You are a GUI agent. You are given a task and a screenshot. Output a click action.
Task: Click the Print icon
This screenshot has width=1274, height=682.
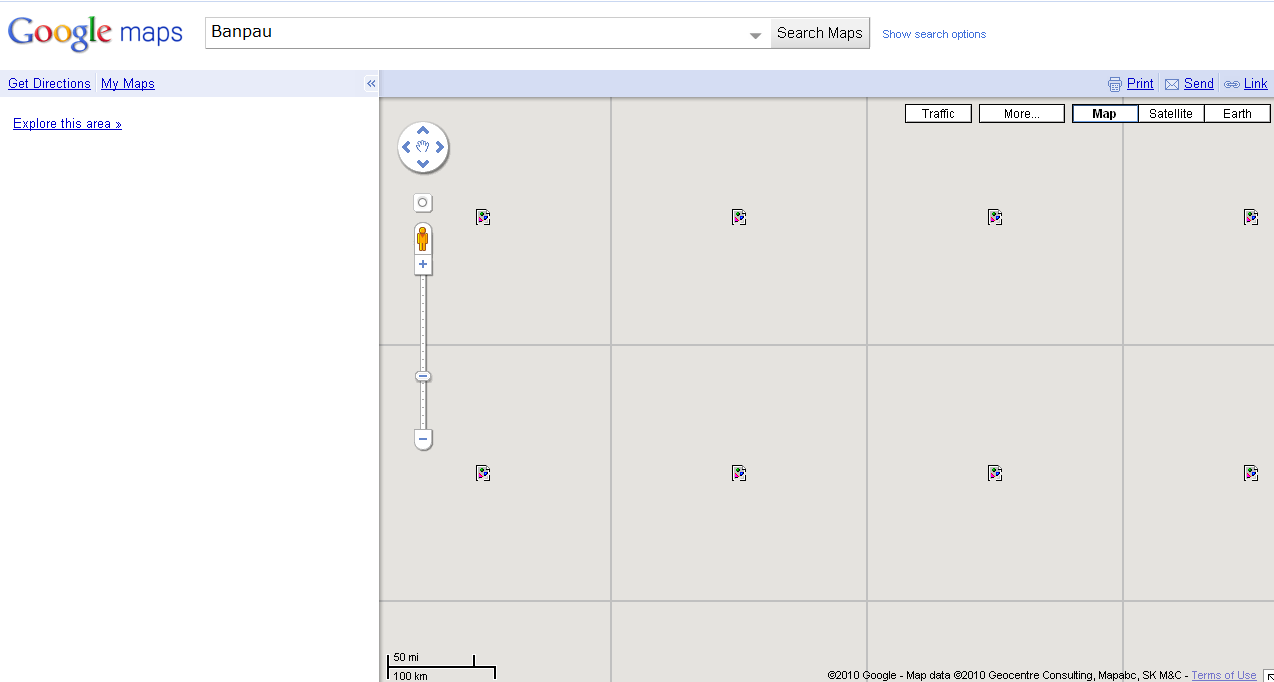point(1115,84)
